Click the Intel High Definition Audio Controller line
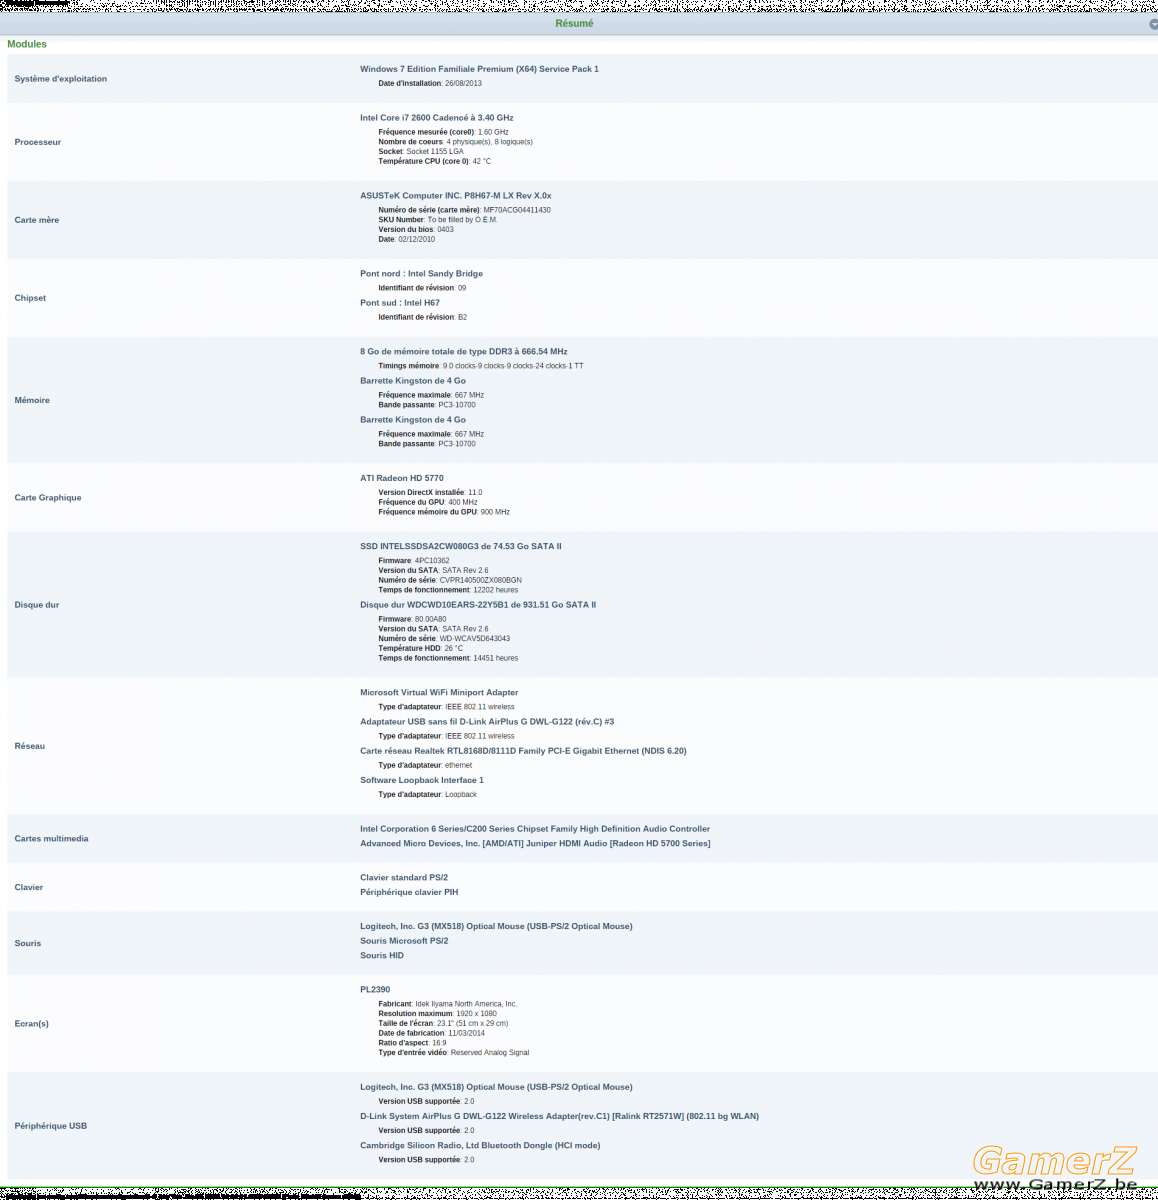The width and height of the screenshot is (1158, 1200). point(535,829)
